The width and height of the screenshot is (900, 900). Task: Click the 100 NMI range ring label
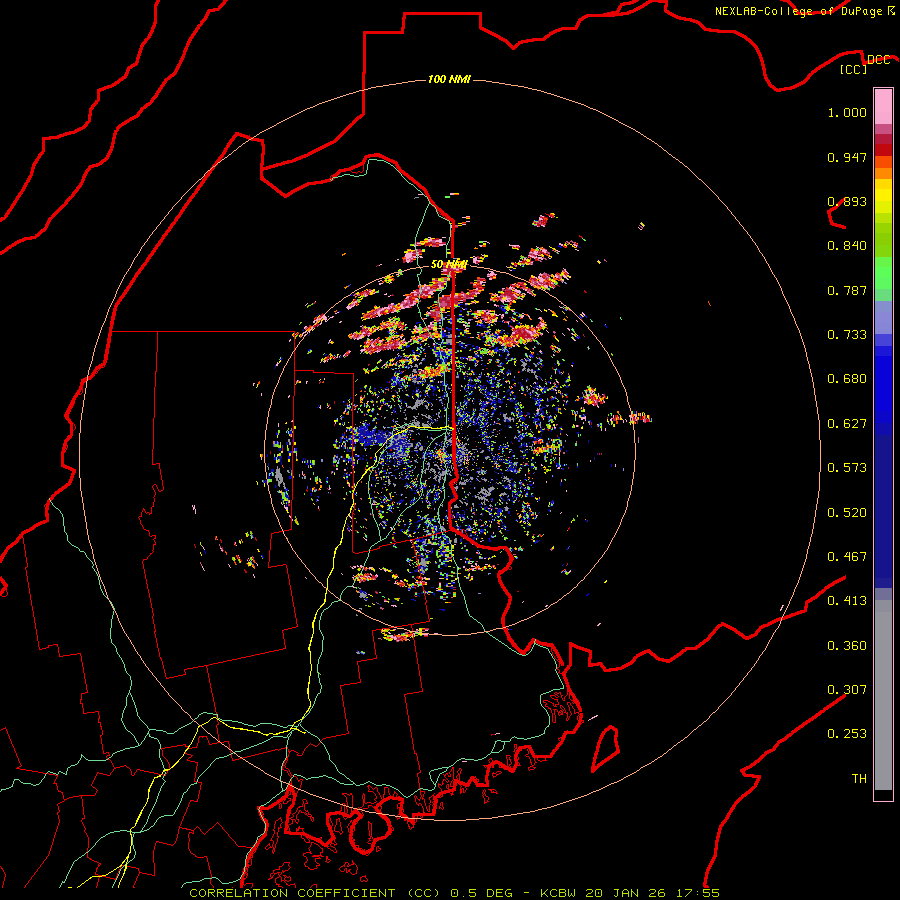pos(449,79)
